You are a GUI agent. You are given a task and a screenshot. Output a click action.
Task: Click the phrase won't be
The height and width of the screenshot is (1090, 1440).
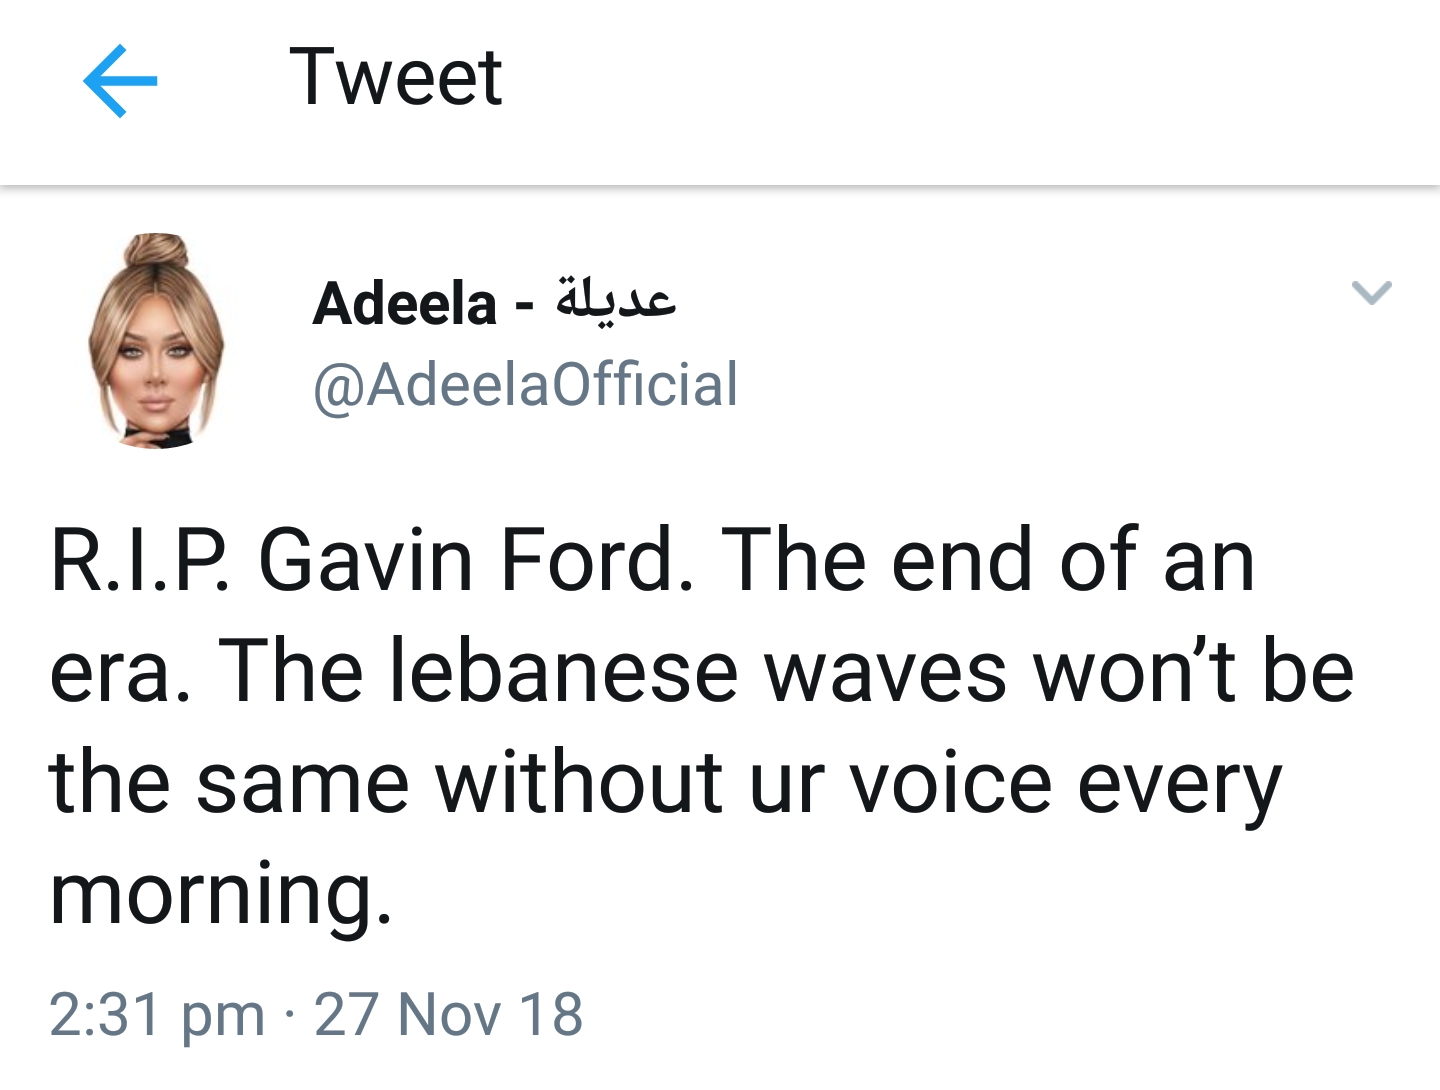click(x=1194, y=672)
